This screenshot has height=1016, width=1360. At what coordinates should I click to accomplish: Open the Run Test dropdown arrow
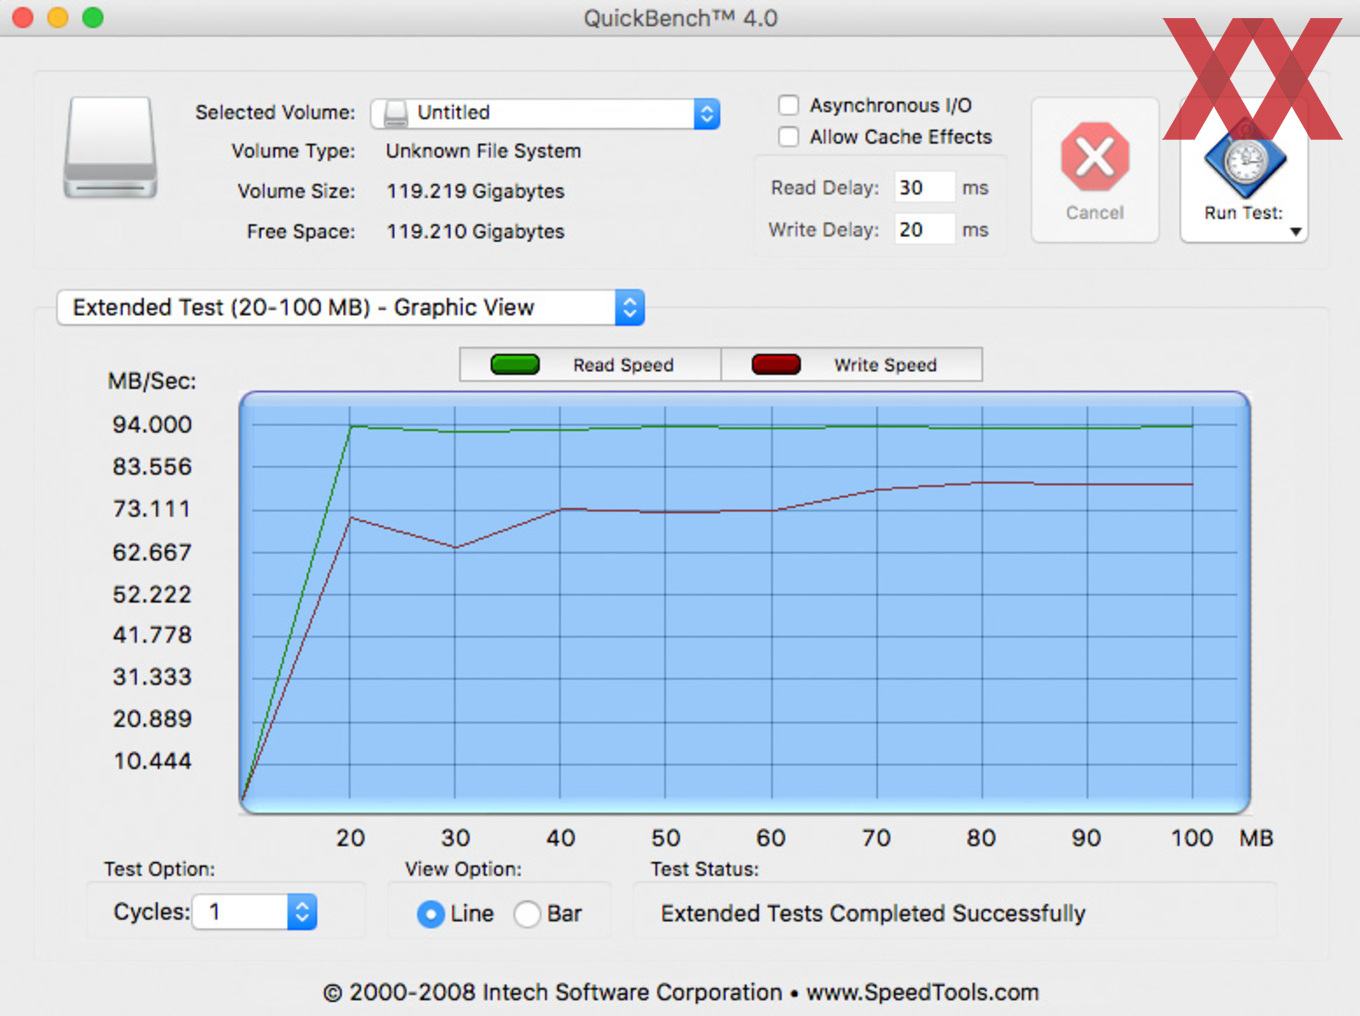tap(1296, 232)
